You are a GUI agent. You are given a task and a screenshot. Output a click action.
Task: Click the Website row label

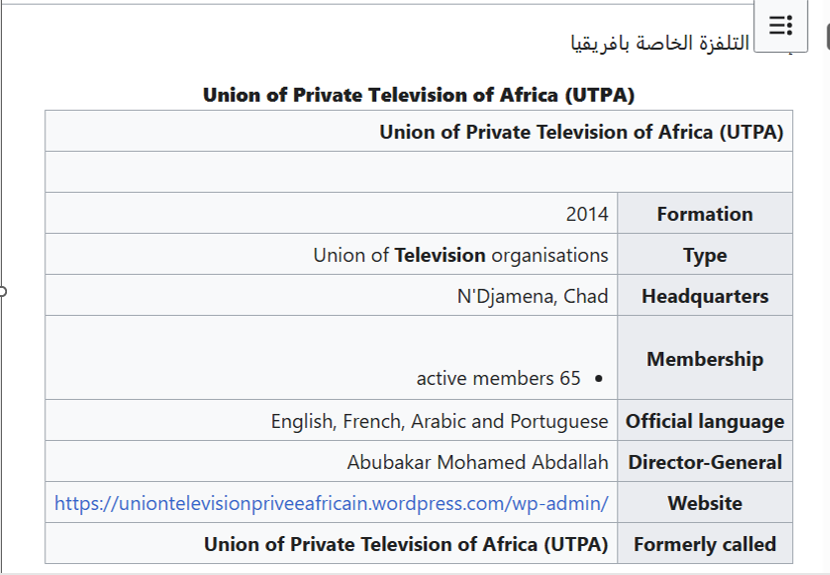pyautogui.click(x=704, y=503)
